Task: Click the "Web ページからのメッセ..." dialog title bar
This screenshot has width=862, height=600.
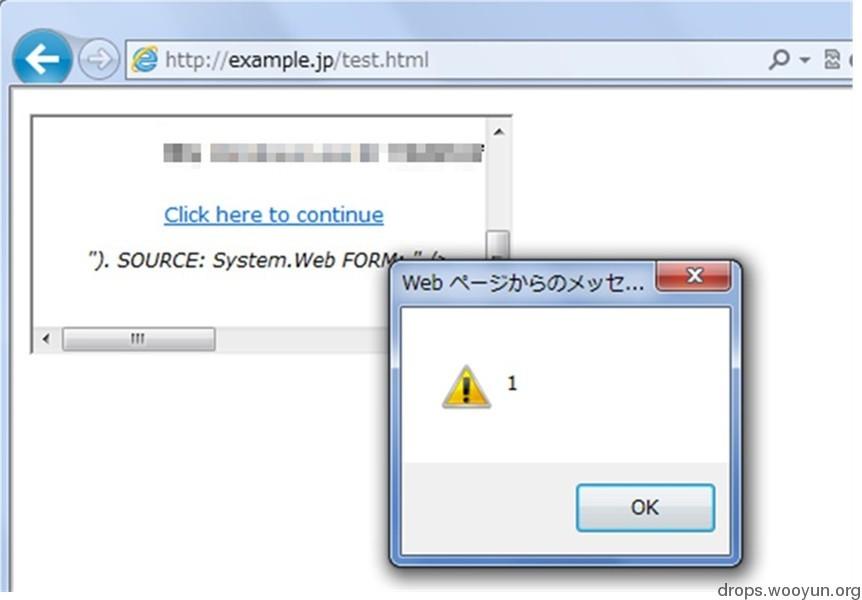Action: (523, 283)
